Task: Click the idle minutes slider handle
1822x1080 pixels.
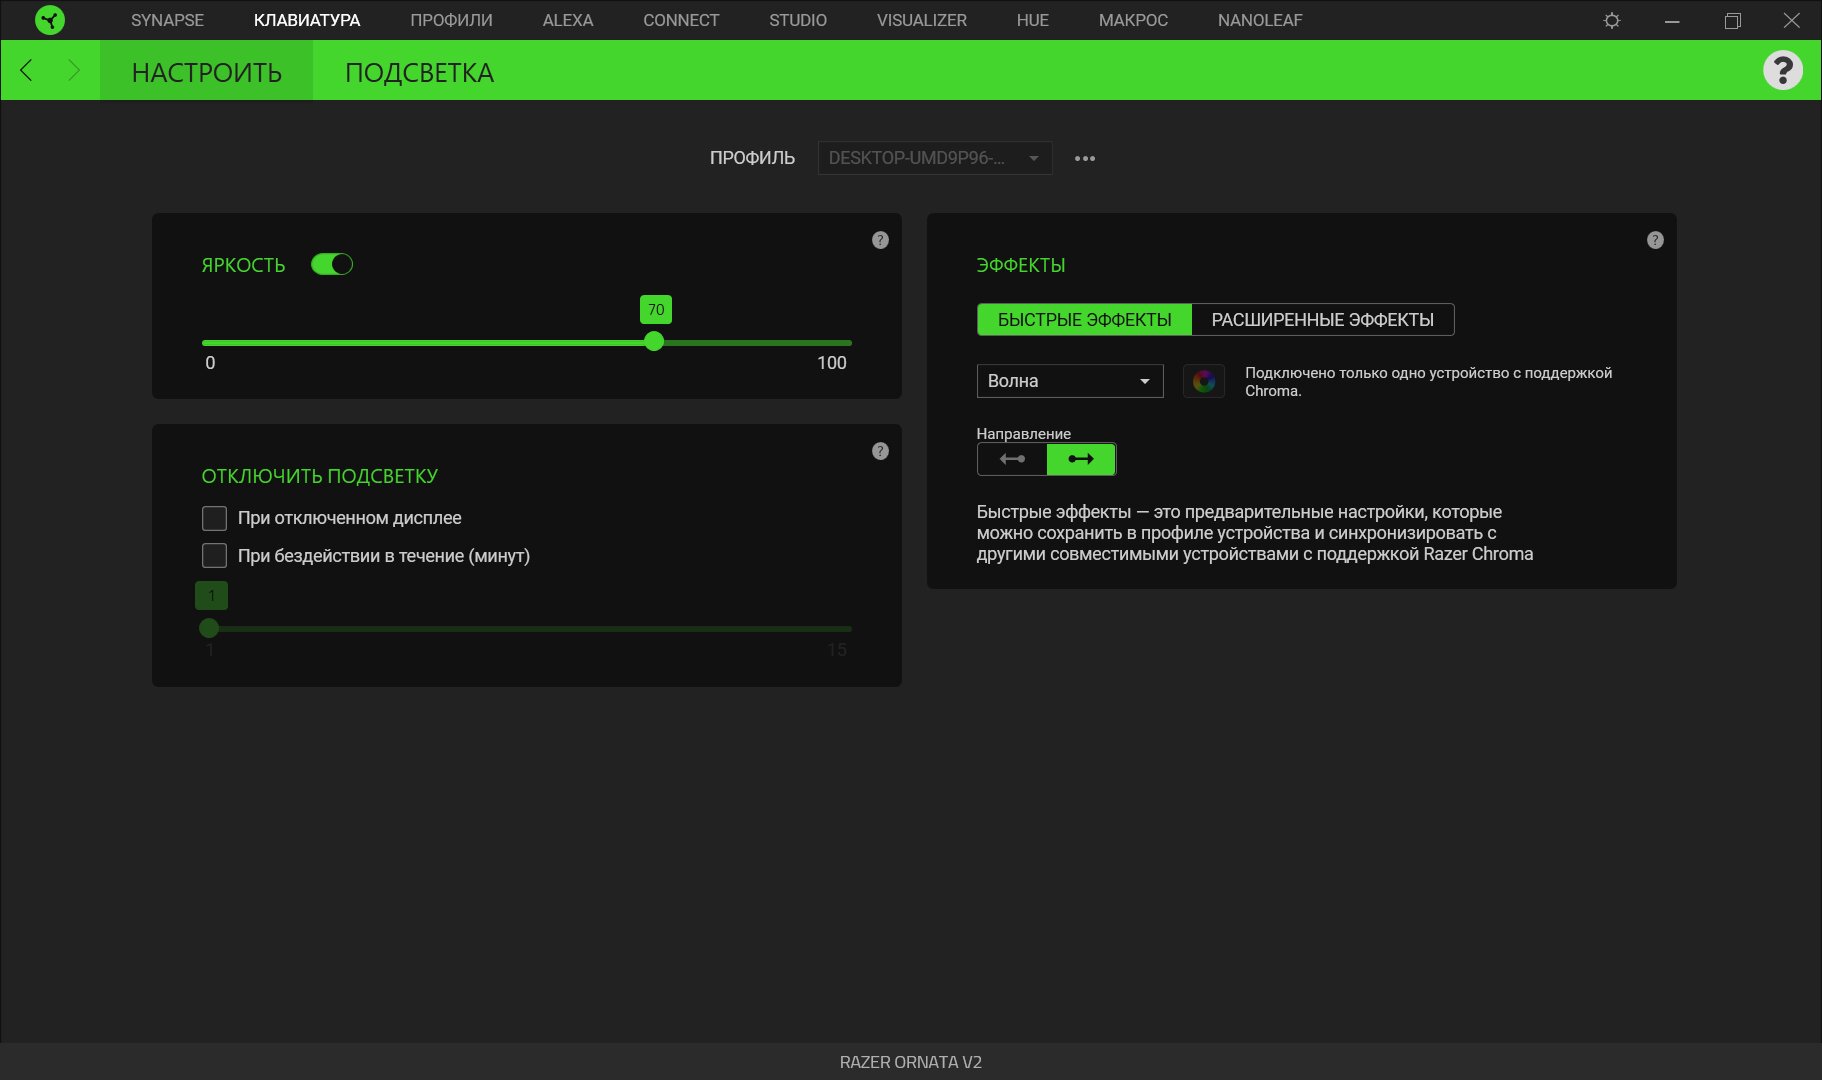Action: [x=209, y=628]
